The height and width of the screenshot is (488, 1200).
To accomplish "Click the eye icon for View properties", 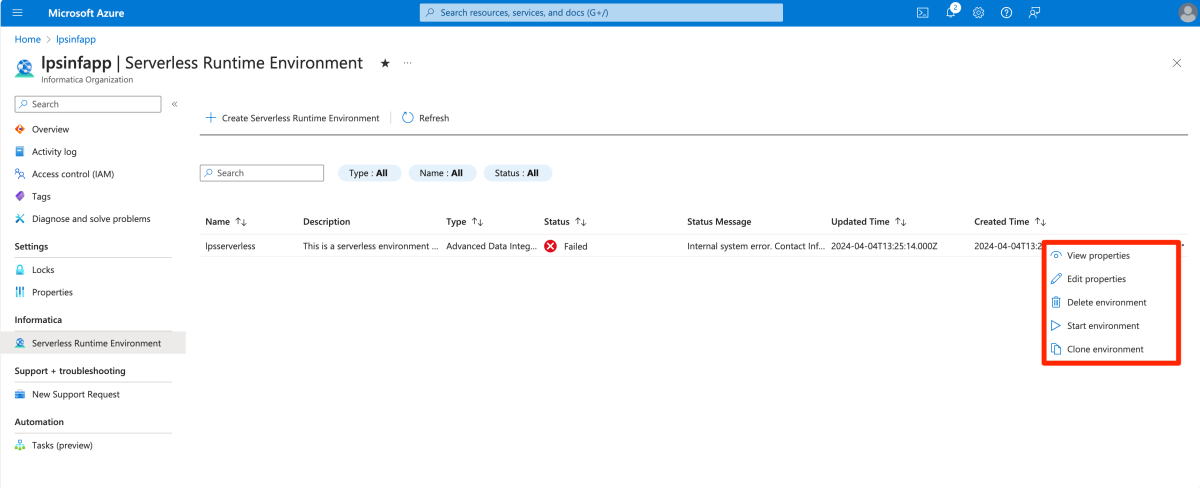I will pos(1056,256).
